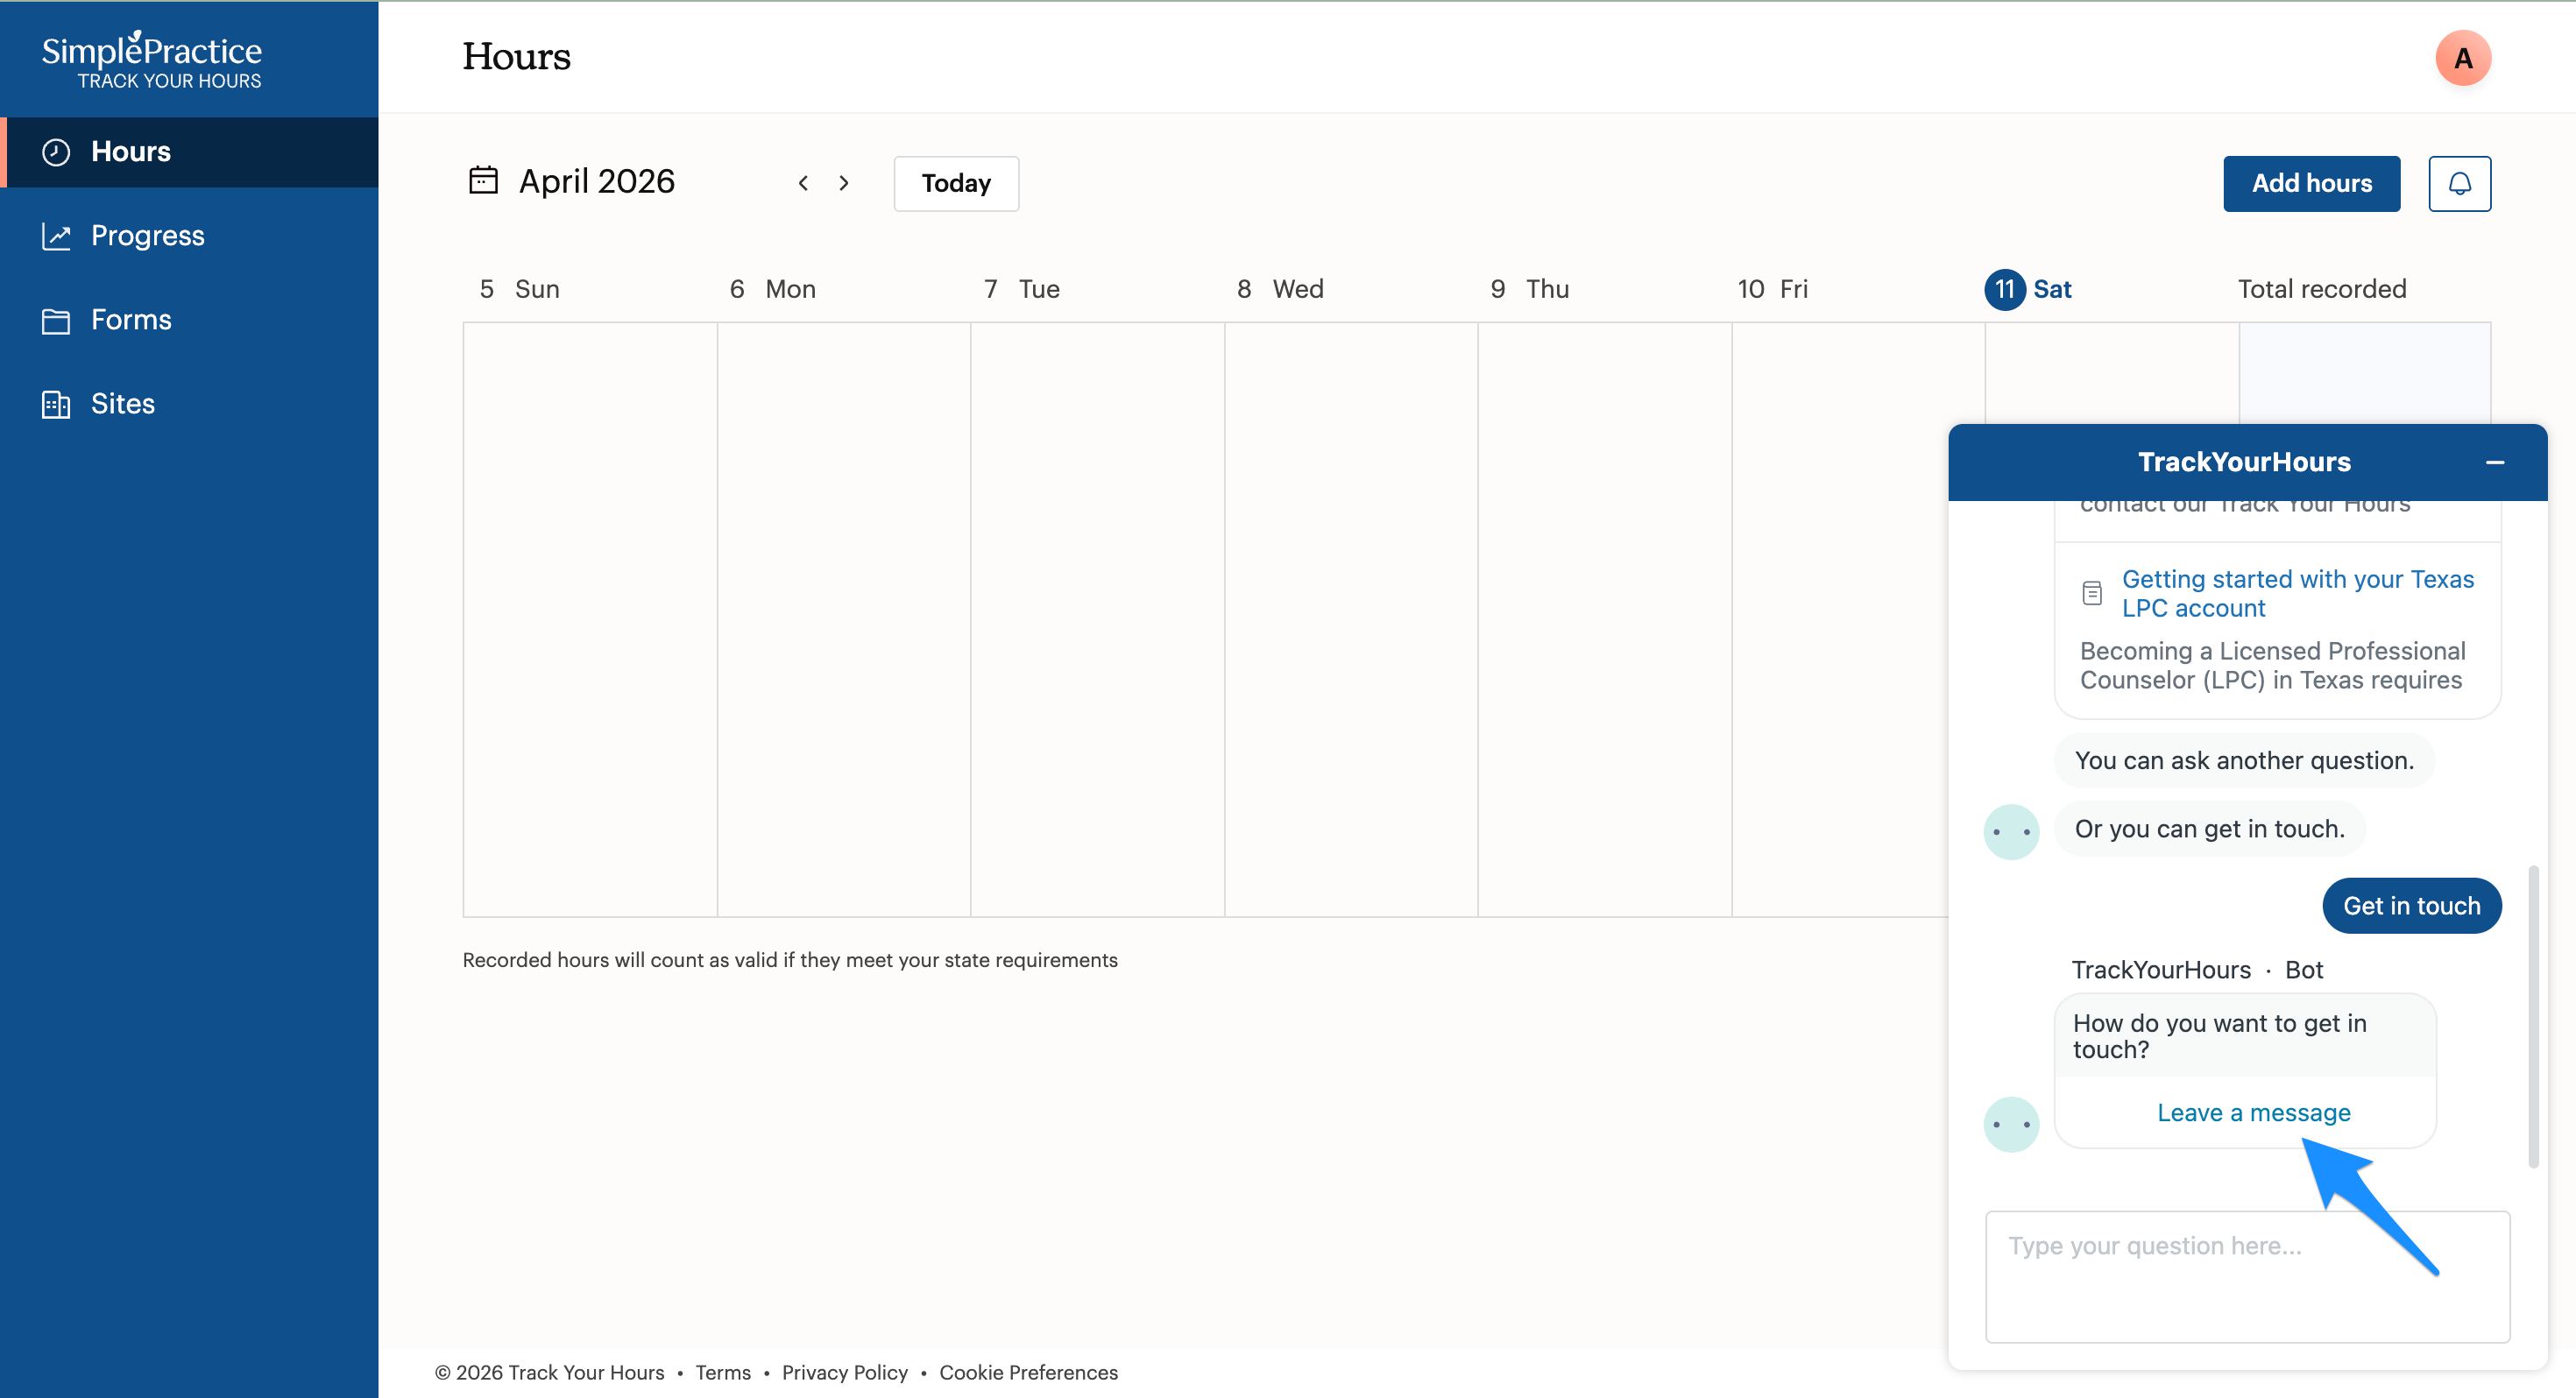This screenshot has width=2576, height=1398.
Task: Select the Tuesday 7 day column header
Action: coord(1022,289)
